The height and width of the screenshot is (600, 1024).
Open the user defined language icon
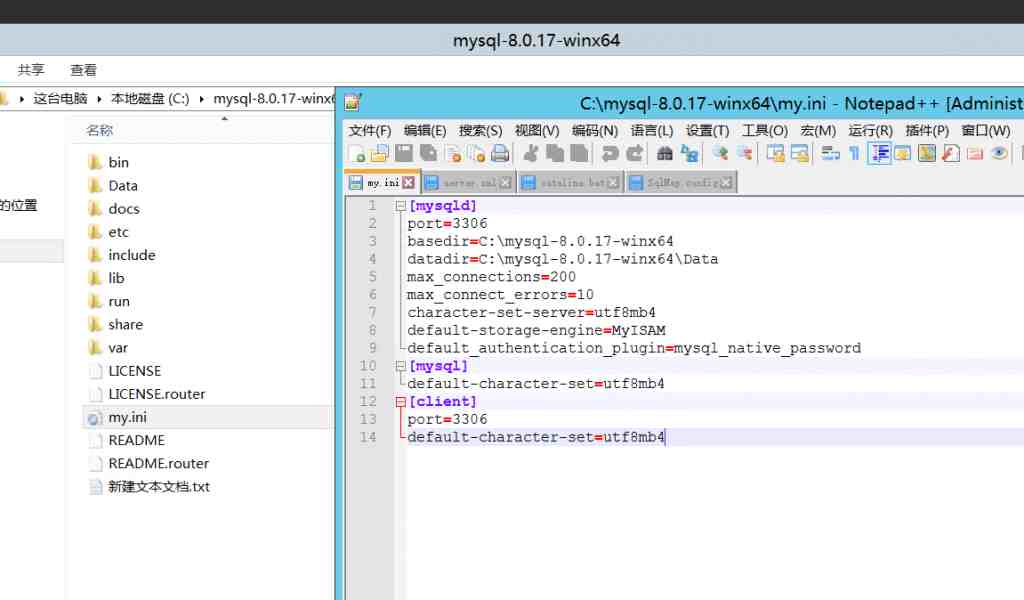903,153
